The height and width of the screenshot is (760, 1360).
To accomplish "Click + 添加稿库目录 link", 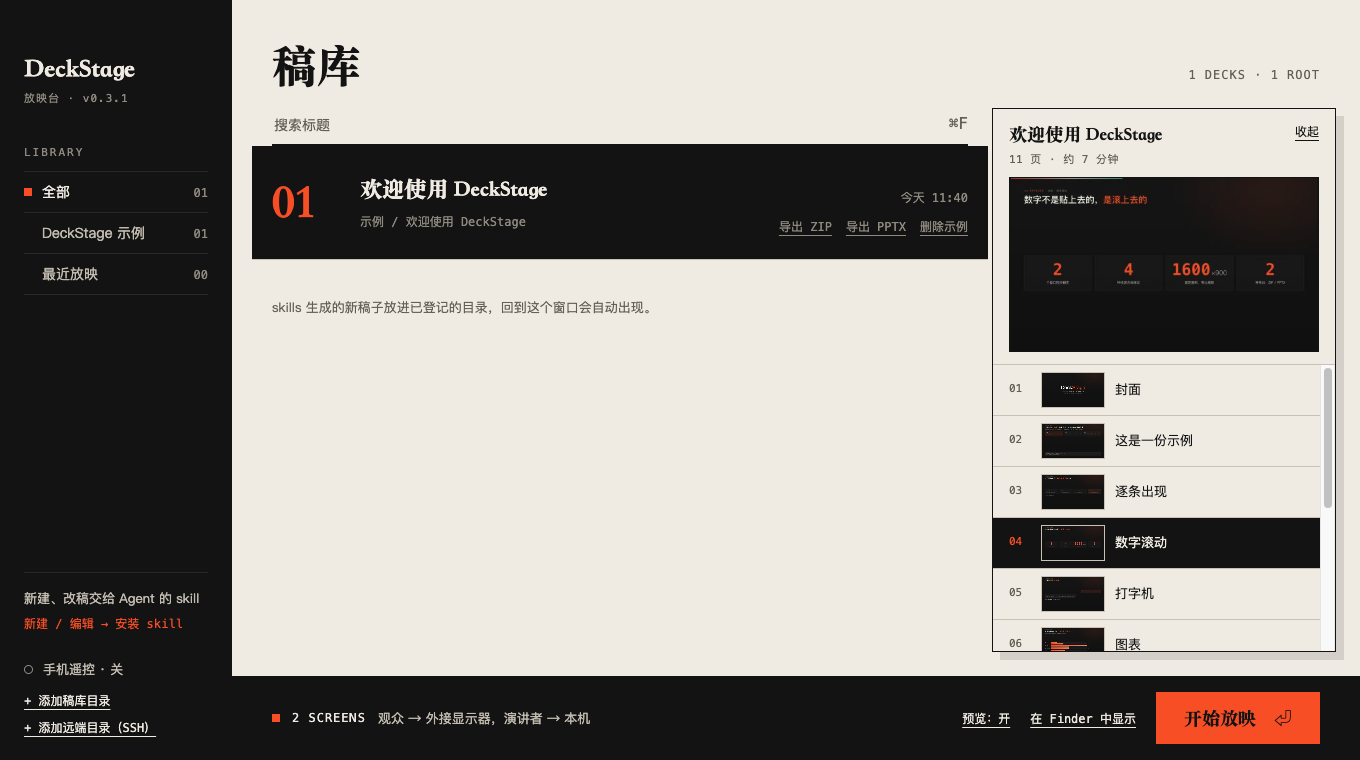I will 67,701.
